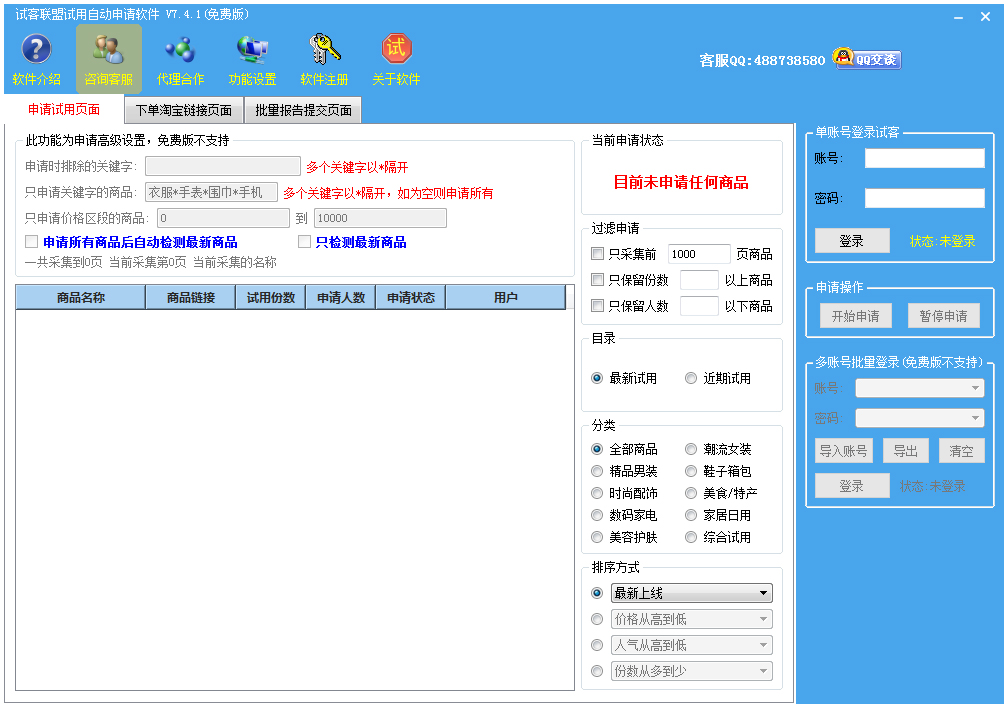Click the minimum price field showing 0

coord(223,218)
